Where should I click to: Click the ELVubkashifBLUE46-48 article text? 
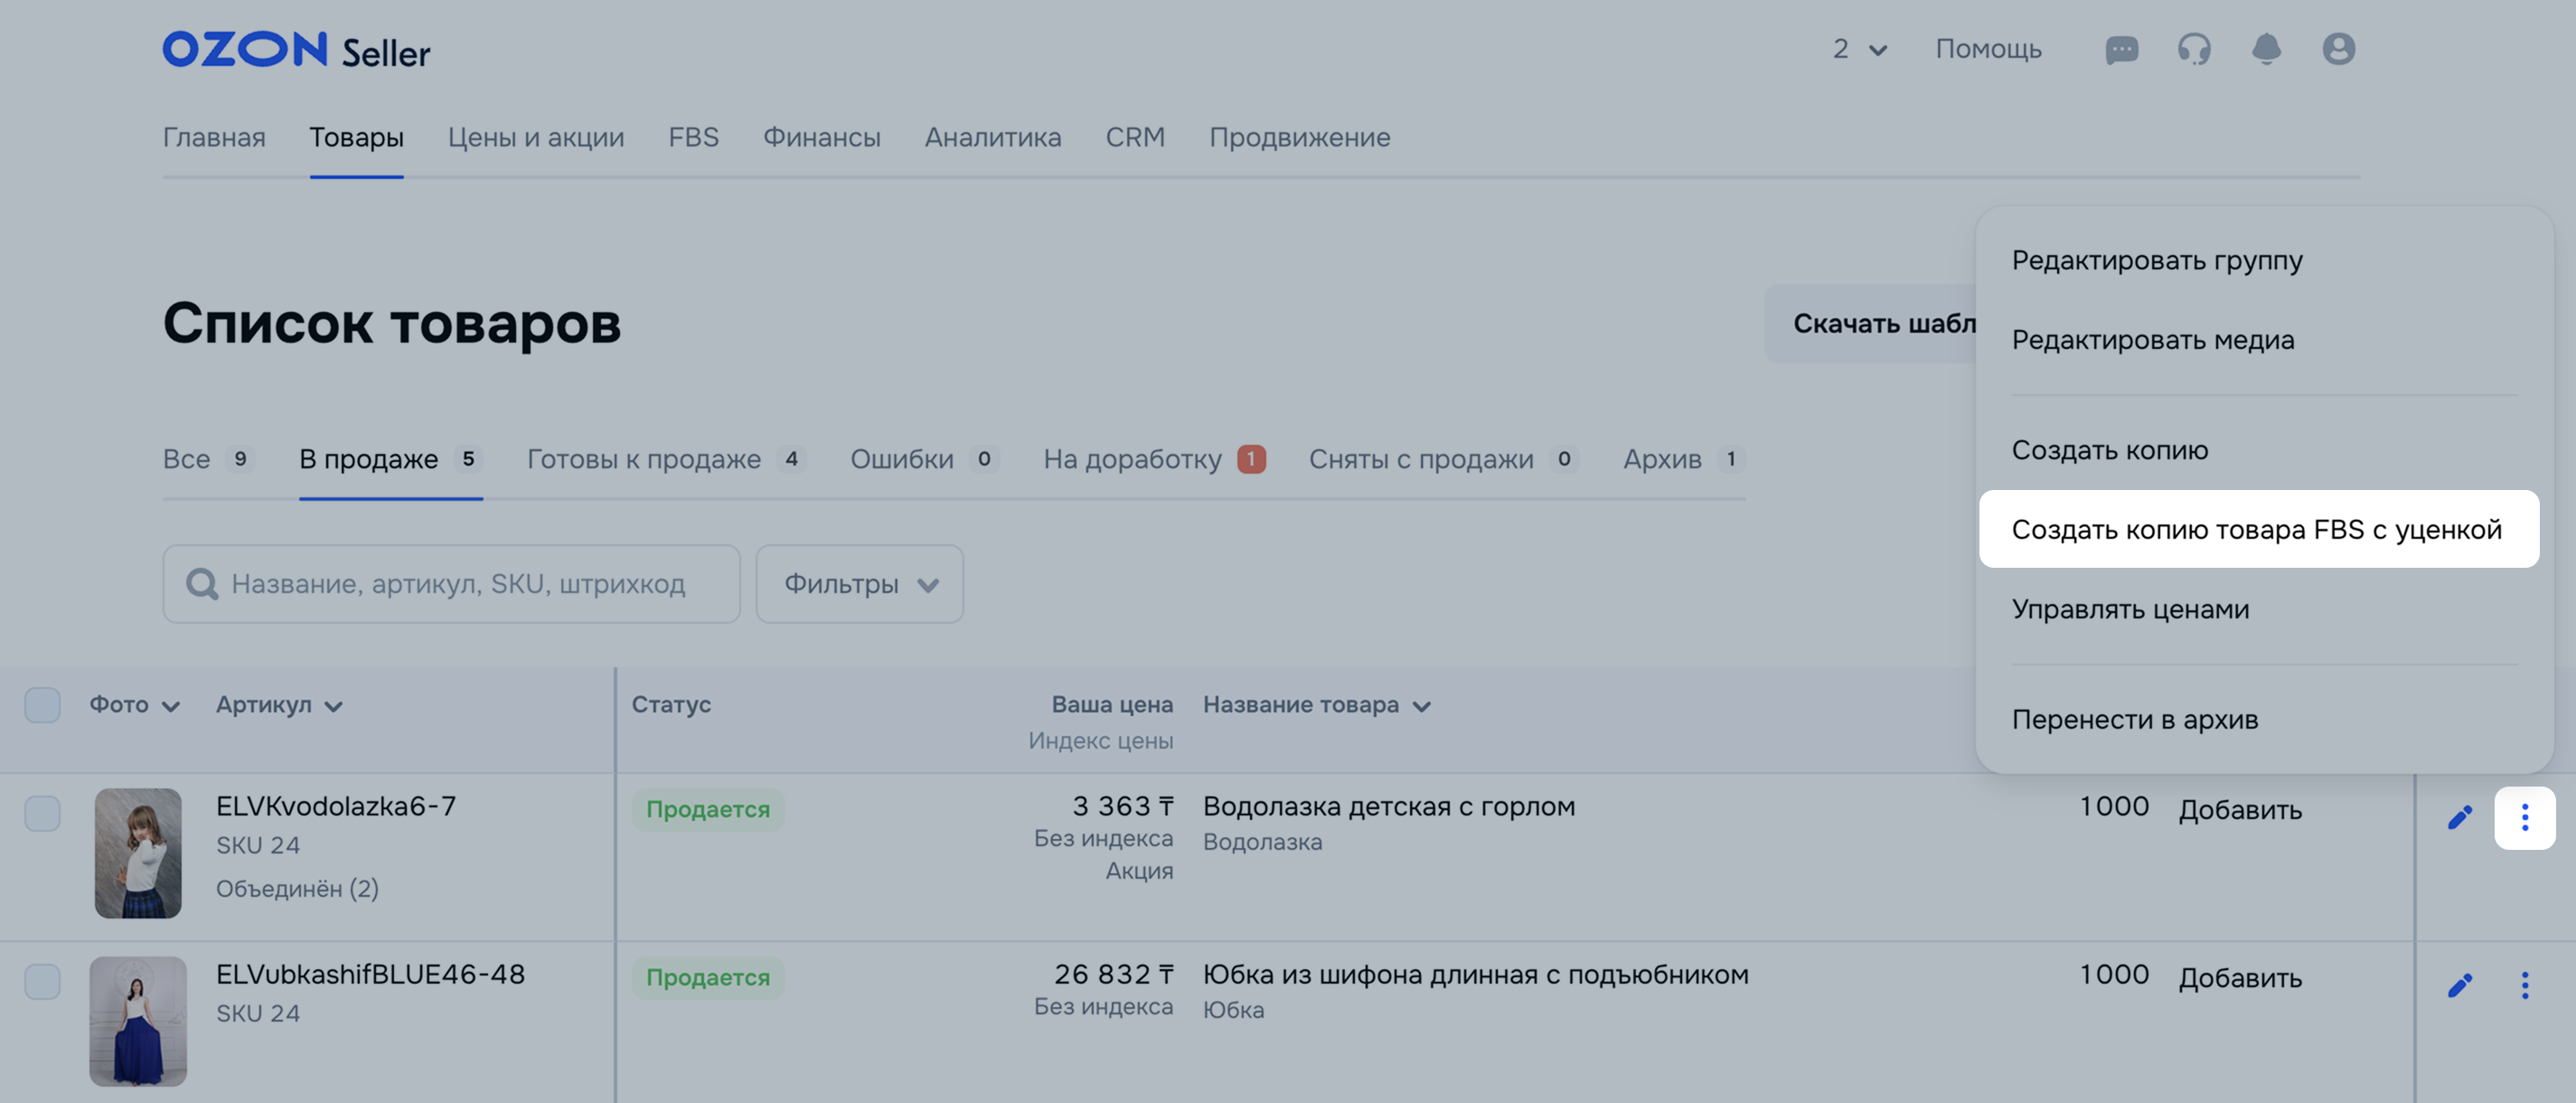[x=370, y=974]
